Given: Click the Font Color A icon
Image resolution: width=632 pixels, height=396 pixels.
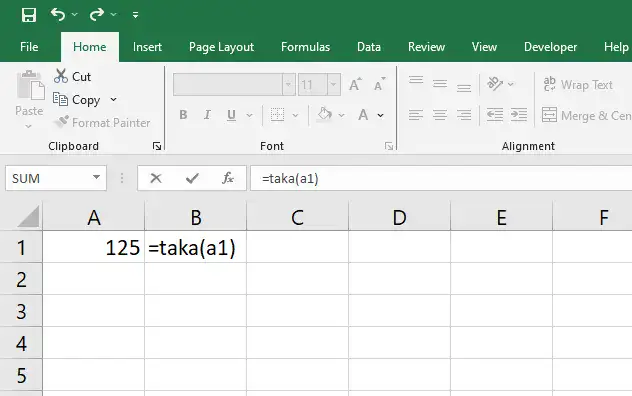Looking at the screenshot, I should tap(363, 115).
